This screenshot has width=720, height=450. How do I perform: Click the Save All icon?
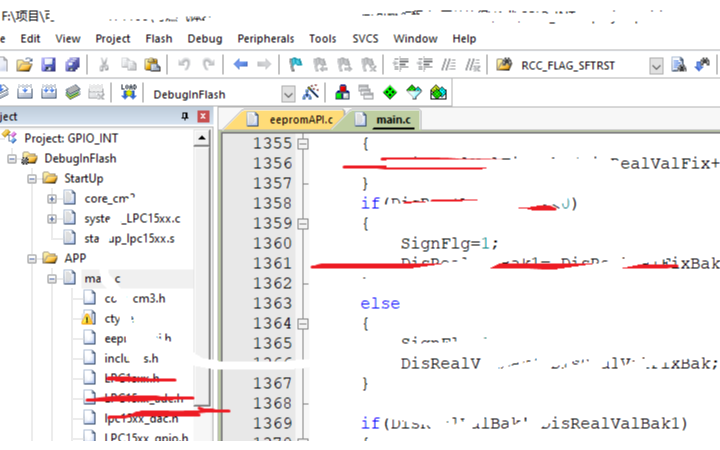(72, 65)
